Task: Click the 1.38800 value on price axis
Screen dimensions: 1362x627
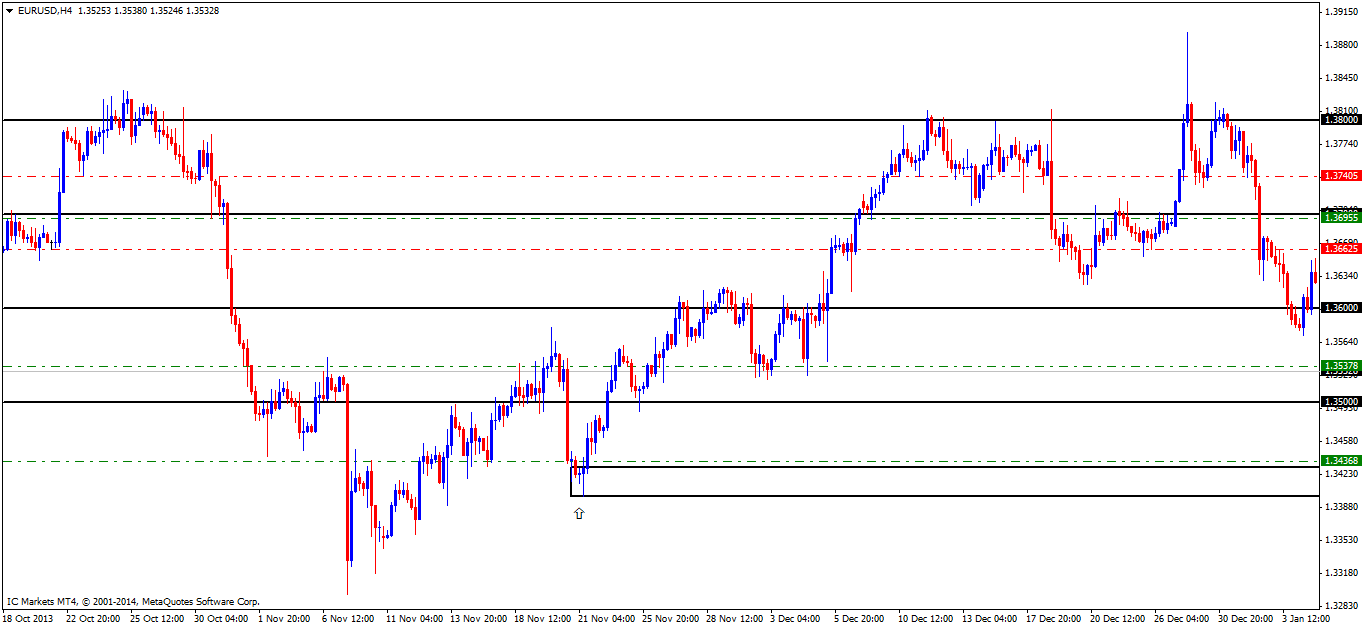Action: [1341, 45]
